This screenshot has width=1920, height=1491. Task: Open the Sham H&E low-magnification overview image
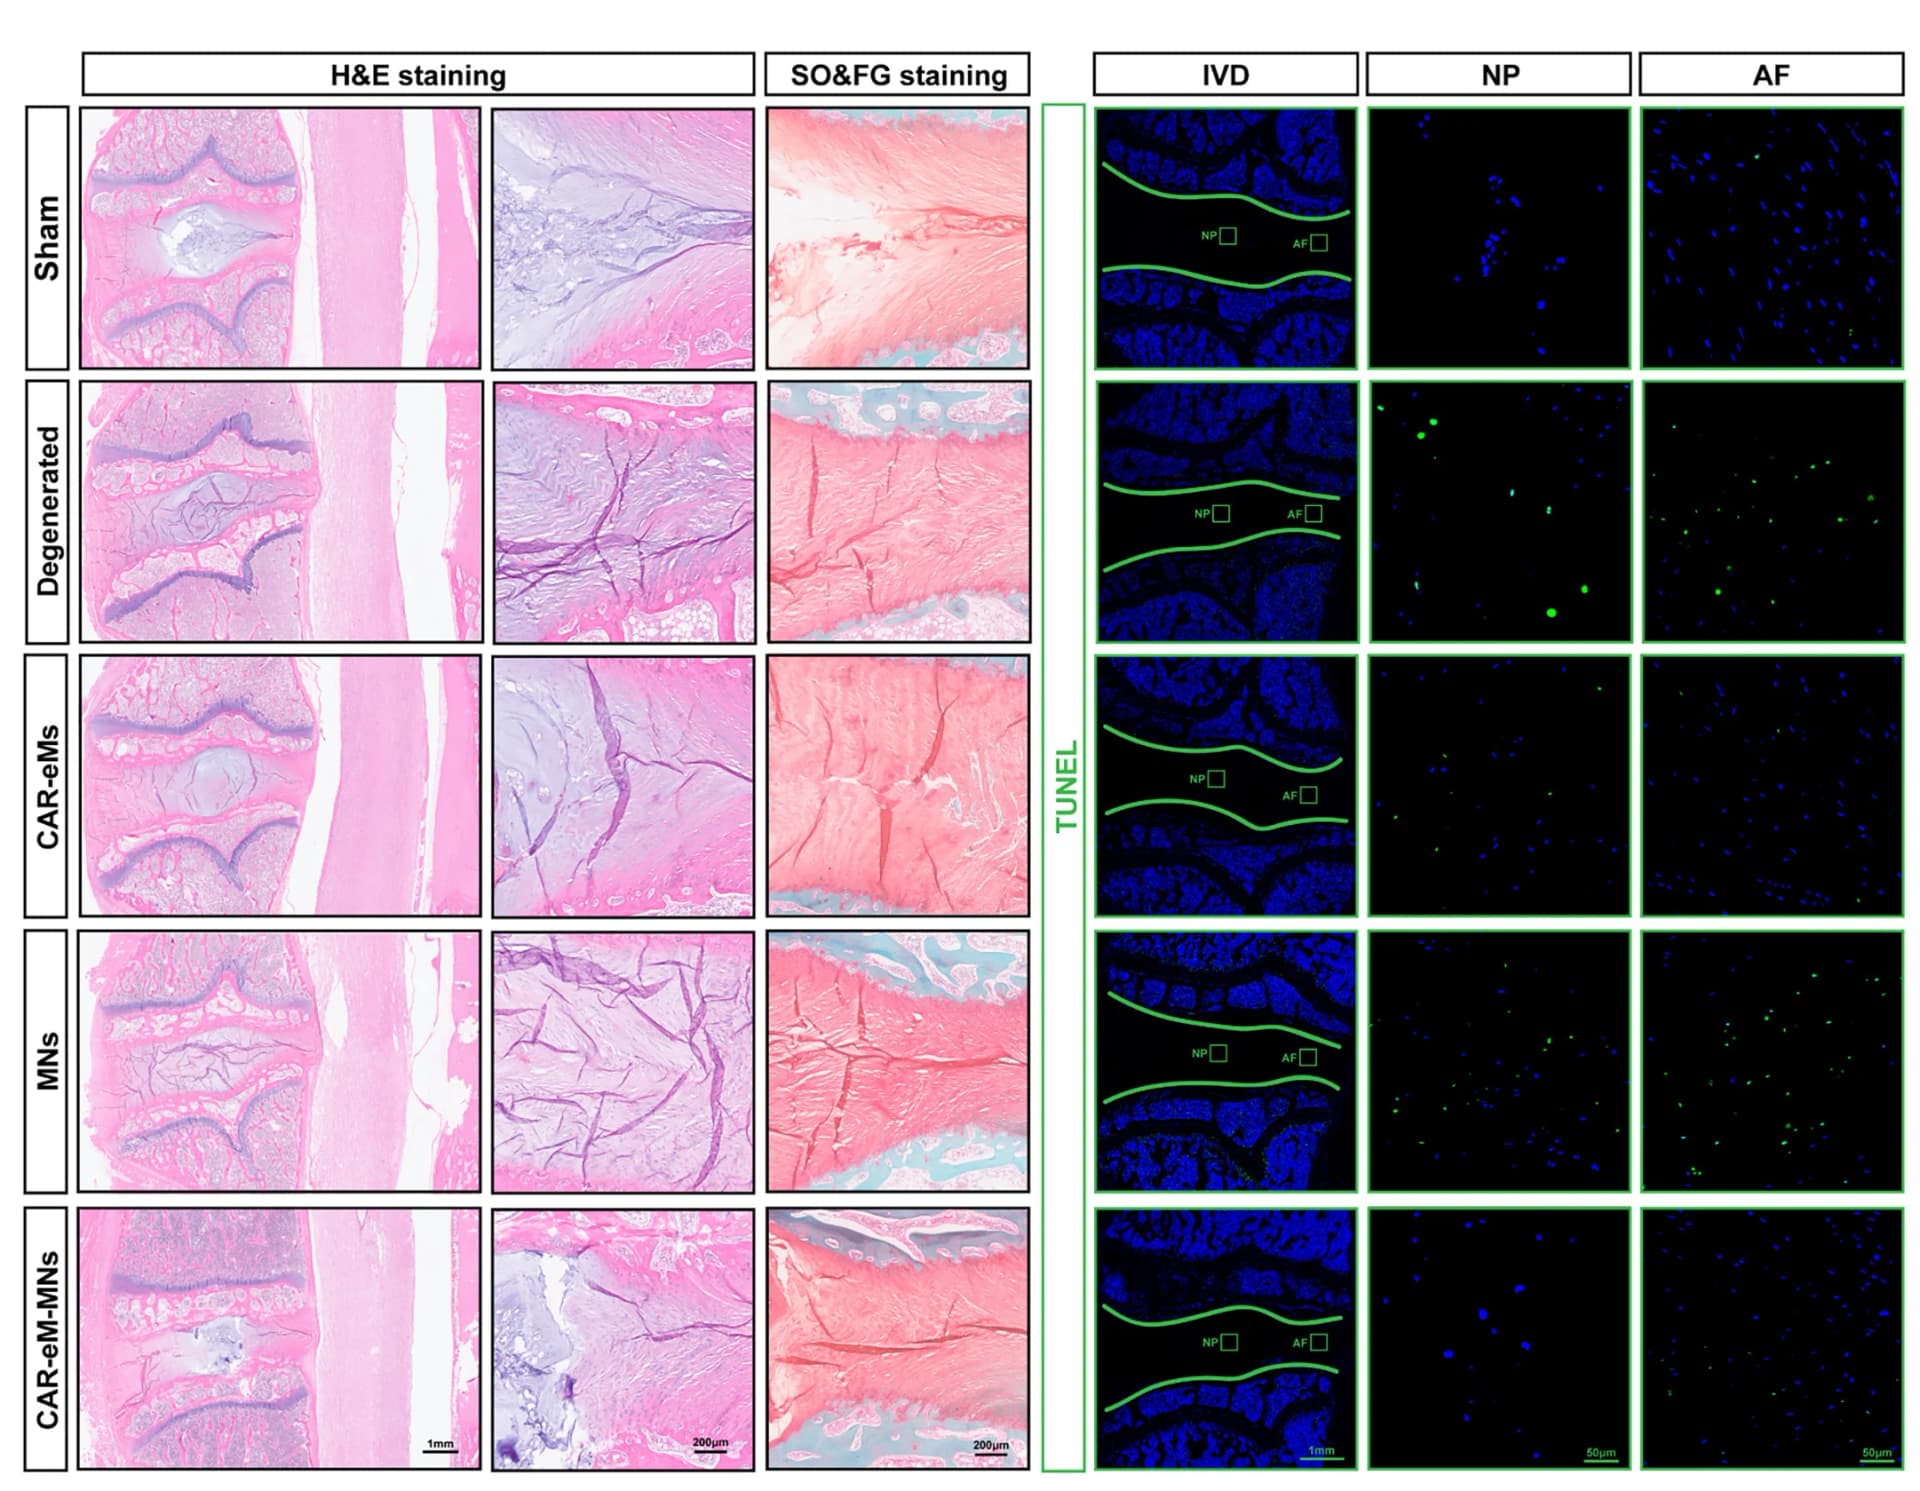pos(280,238)
